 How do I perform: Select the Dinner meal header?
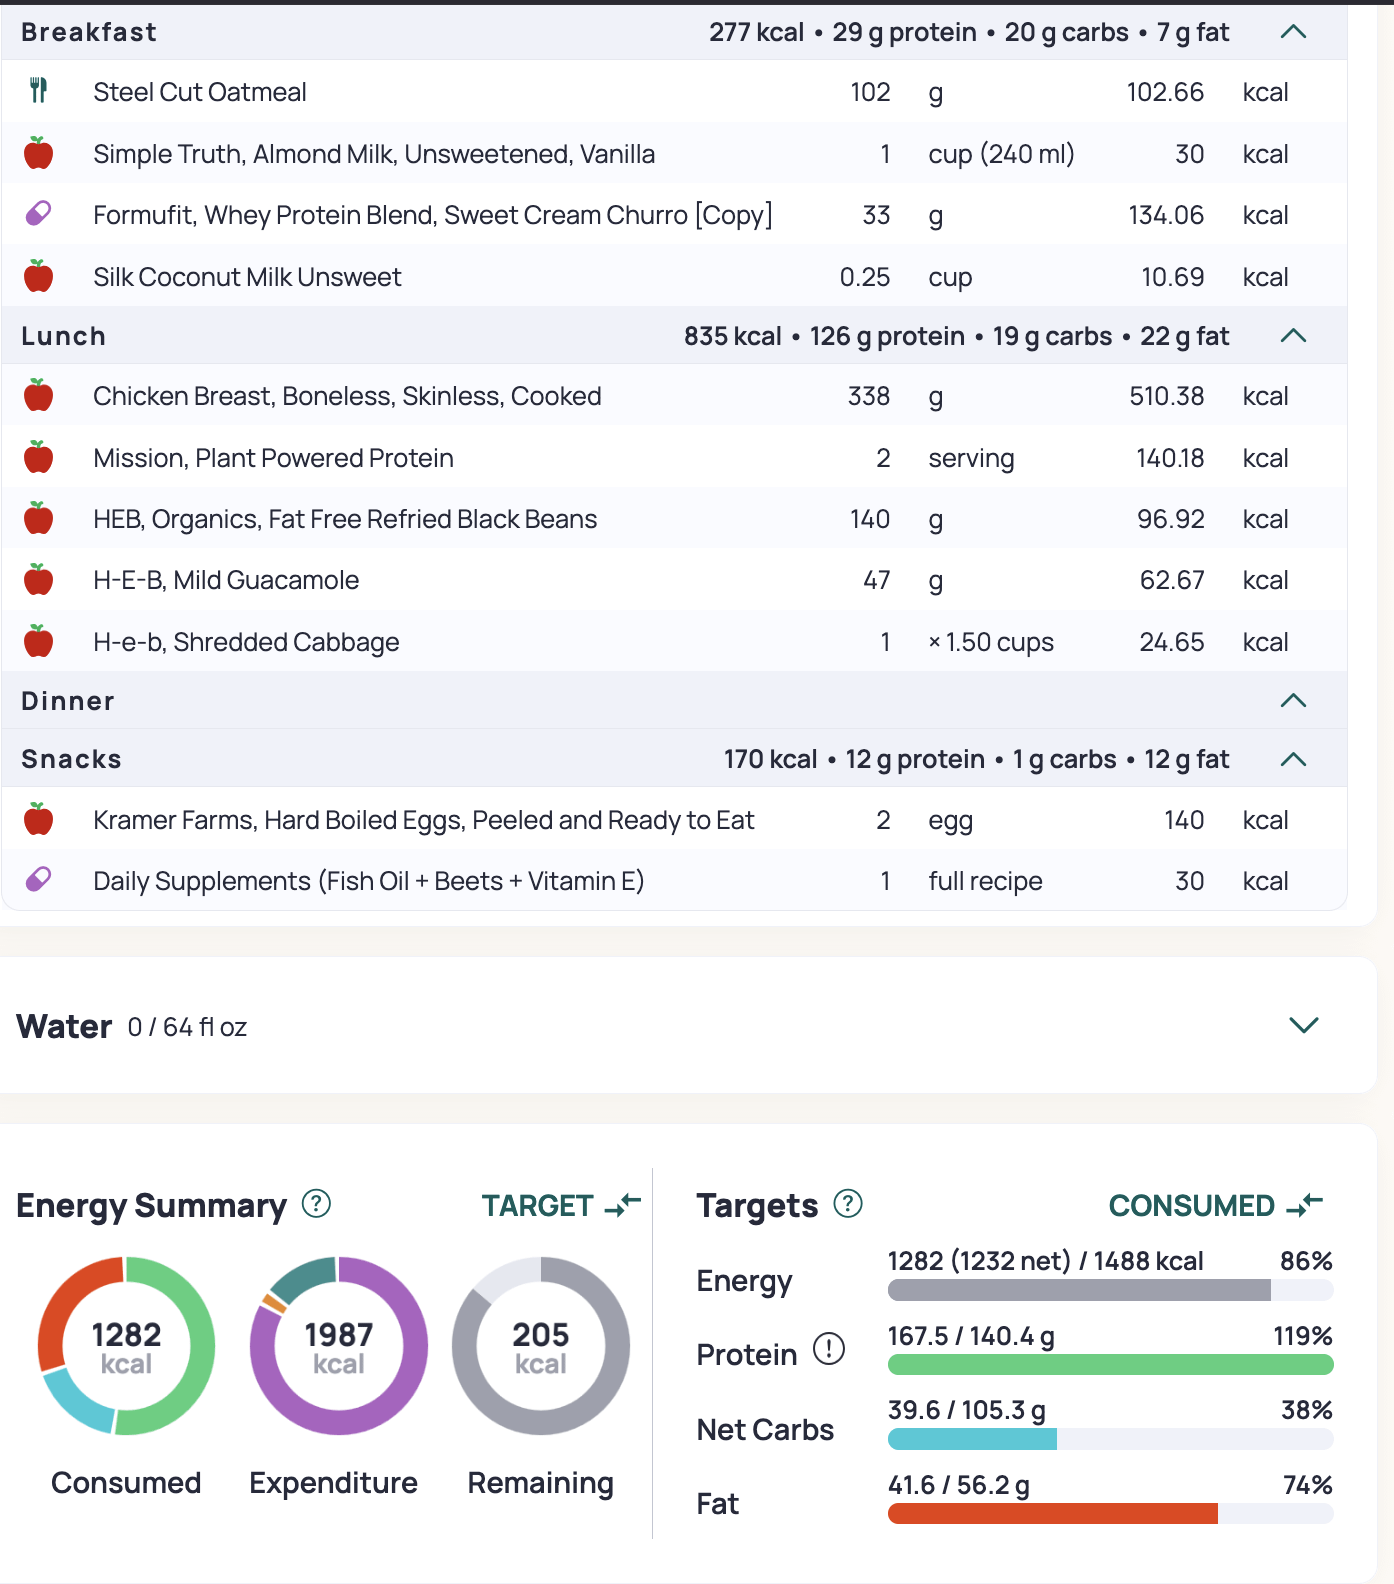(x=68, y=701)
